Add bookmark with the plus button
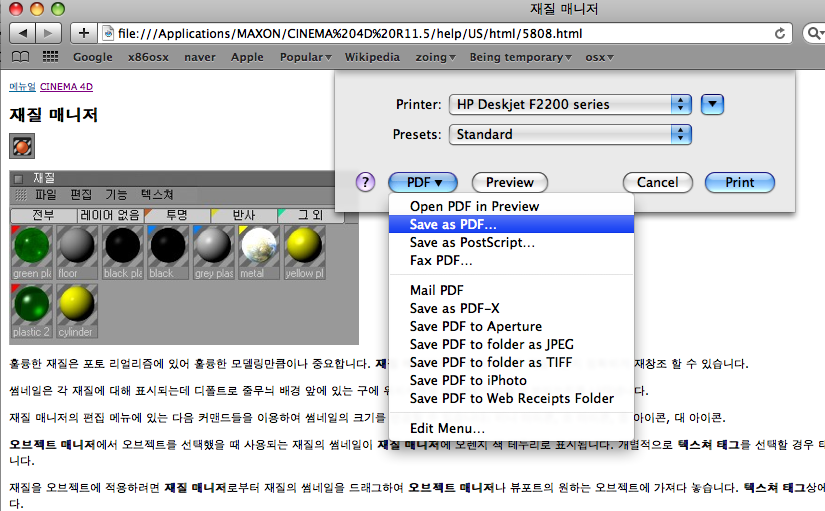This screenshot has height=511, width=825. click(83, 33)
